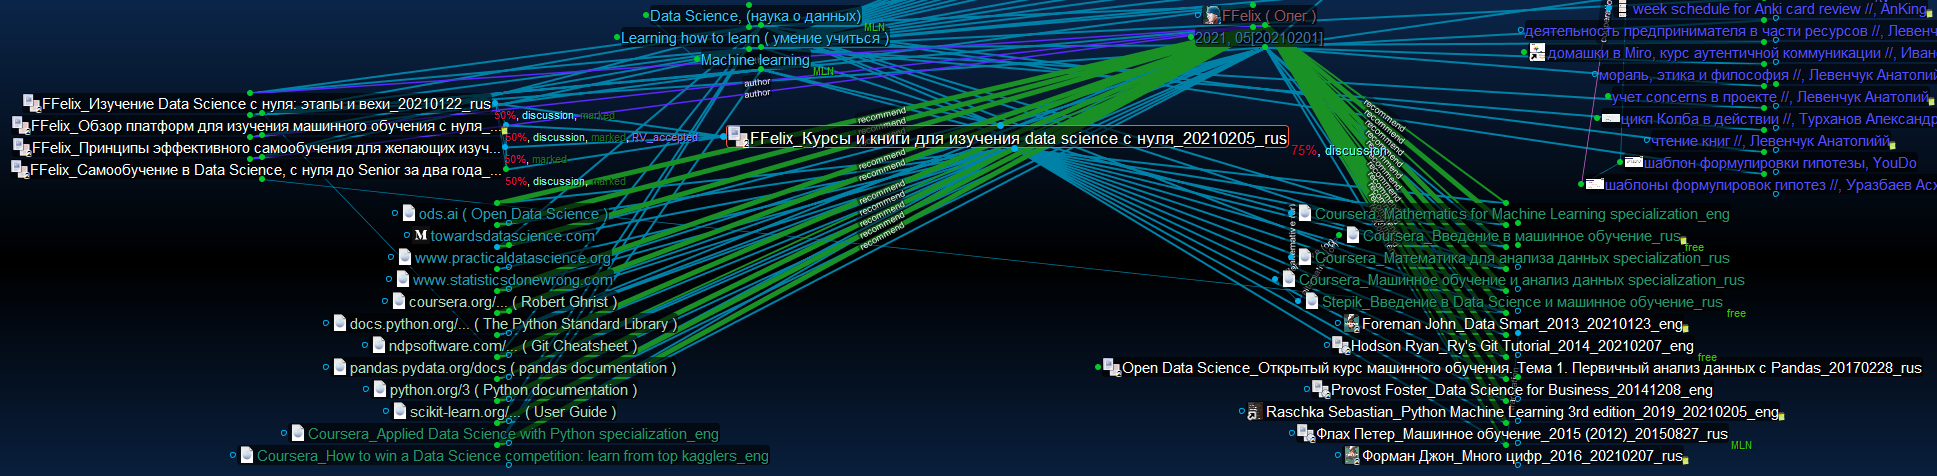Click the MLN tag beside Data Science node

875,28
